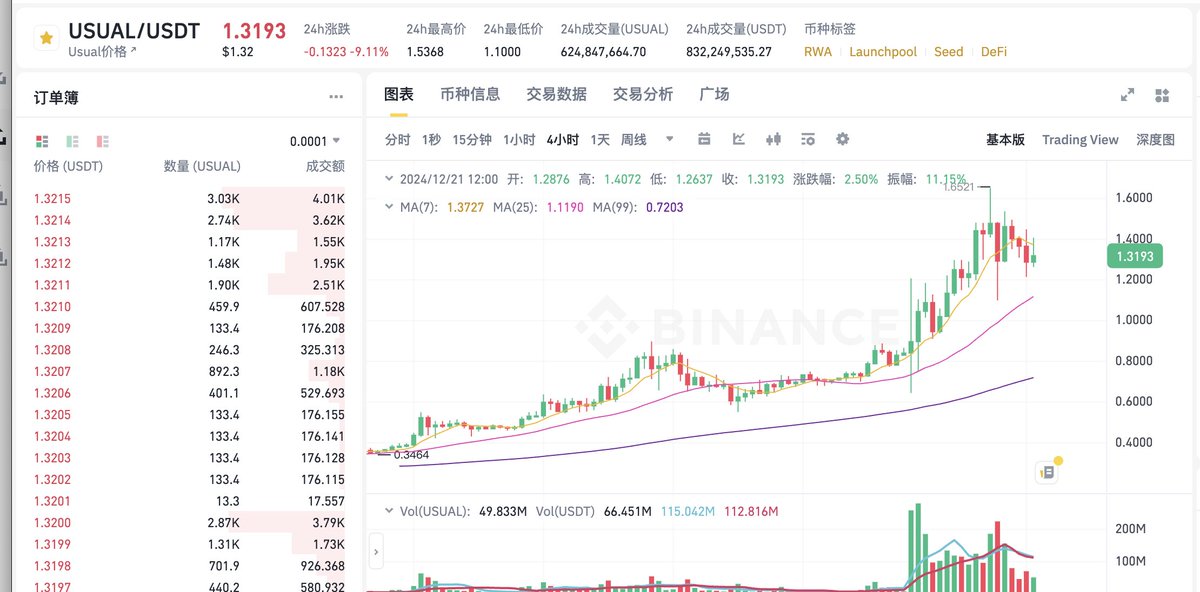
Task: Select sell-orders-only order book view
Action: click(102, 141)
